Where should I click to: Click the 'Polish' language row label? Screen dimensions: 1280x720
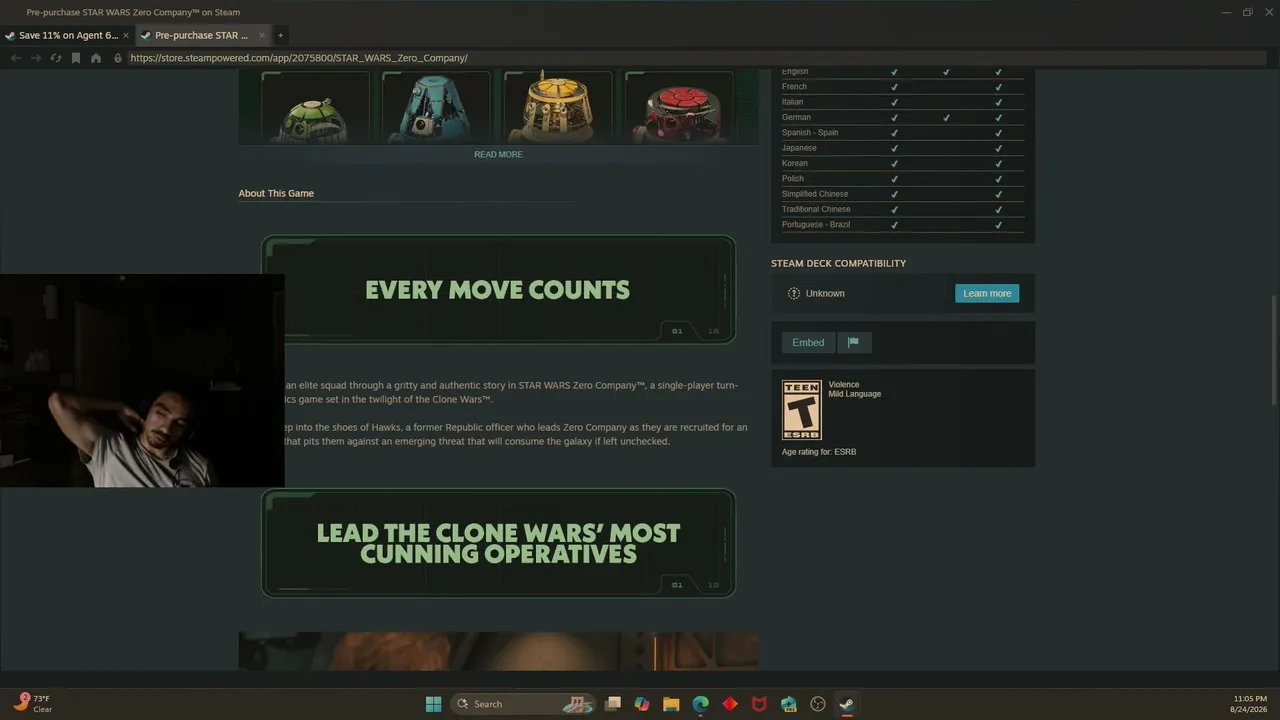click(793, 179)
